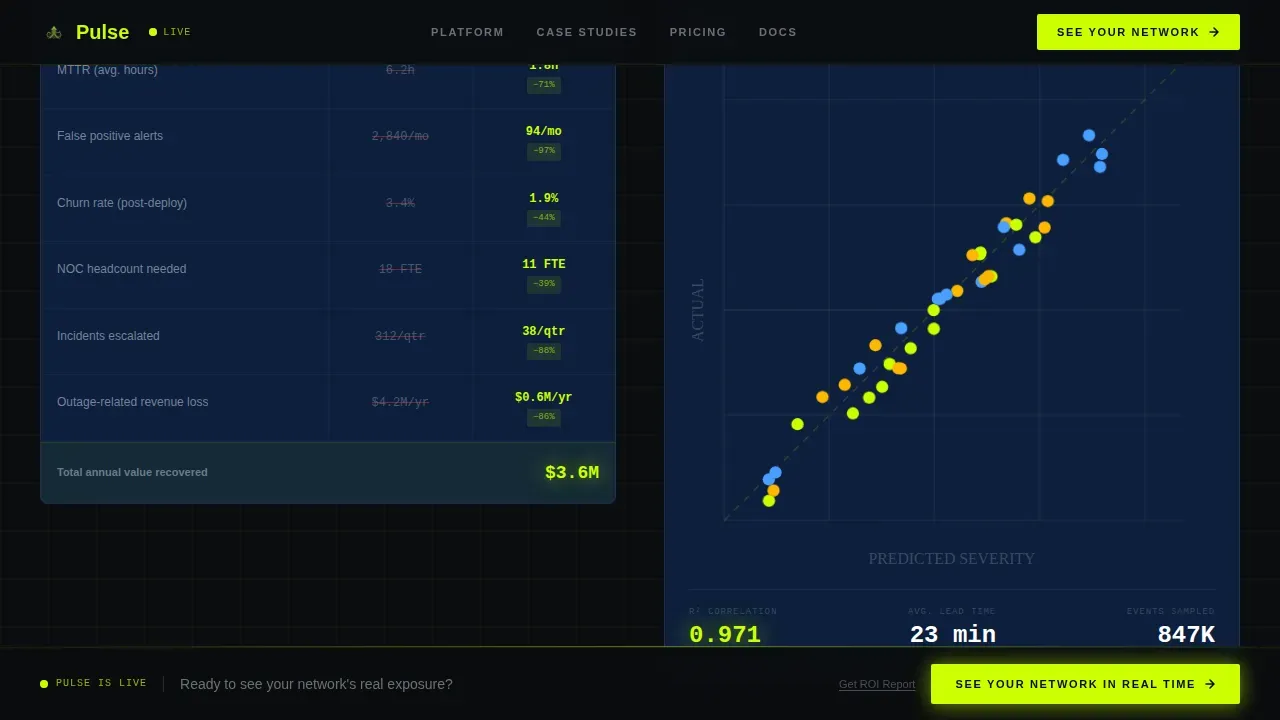Click the Pulse brand name

(102, 32)
